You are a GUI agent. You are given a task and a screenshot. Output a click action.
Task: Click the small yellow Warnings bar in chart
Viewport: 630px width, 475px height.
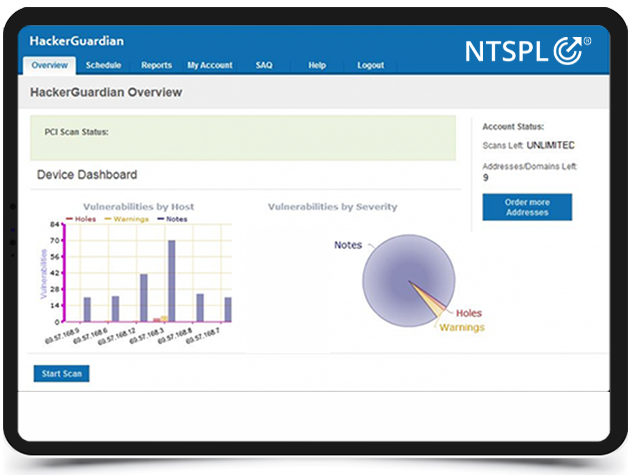pyautogui.click(x=164, y=319)
